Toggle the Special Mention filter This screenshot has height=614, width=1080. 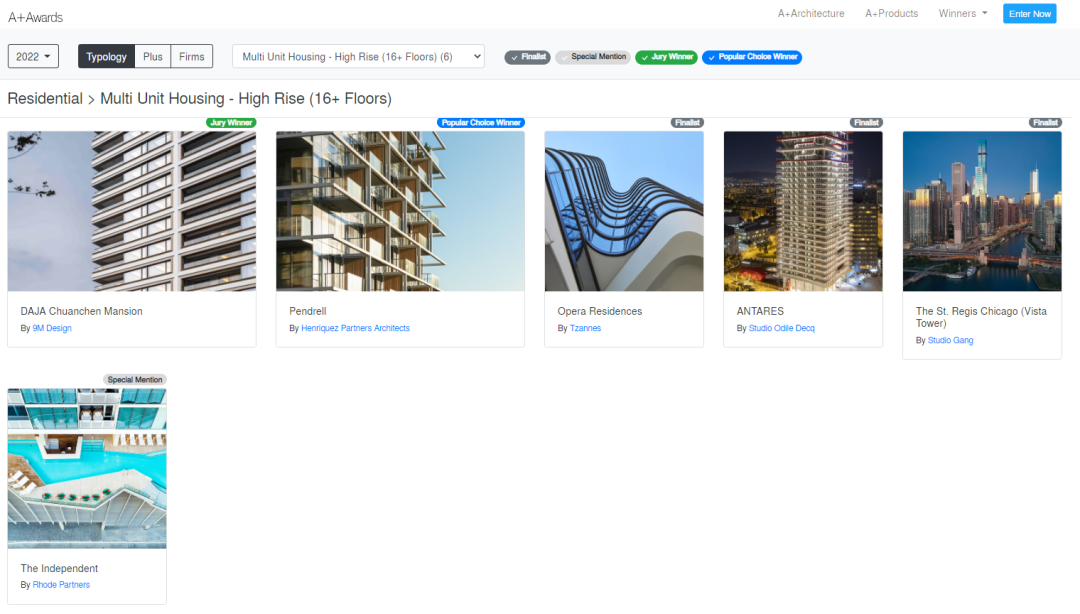(593, 57)
